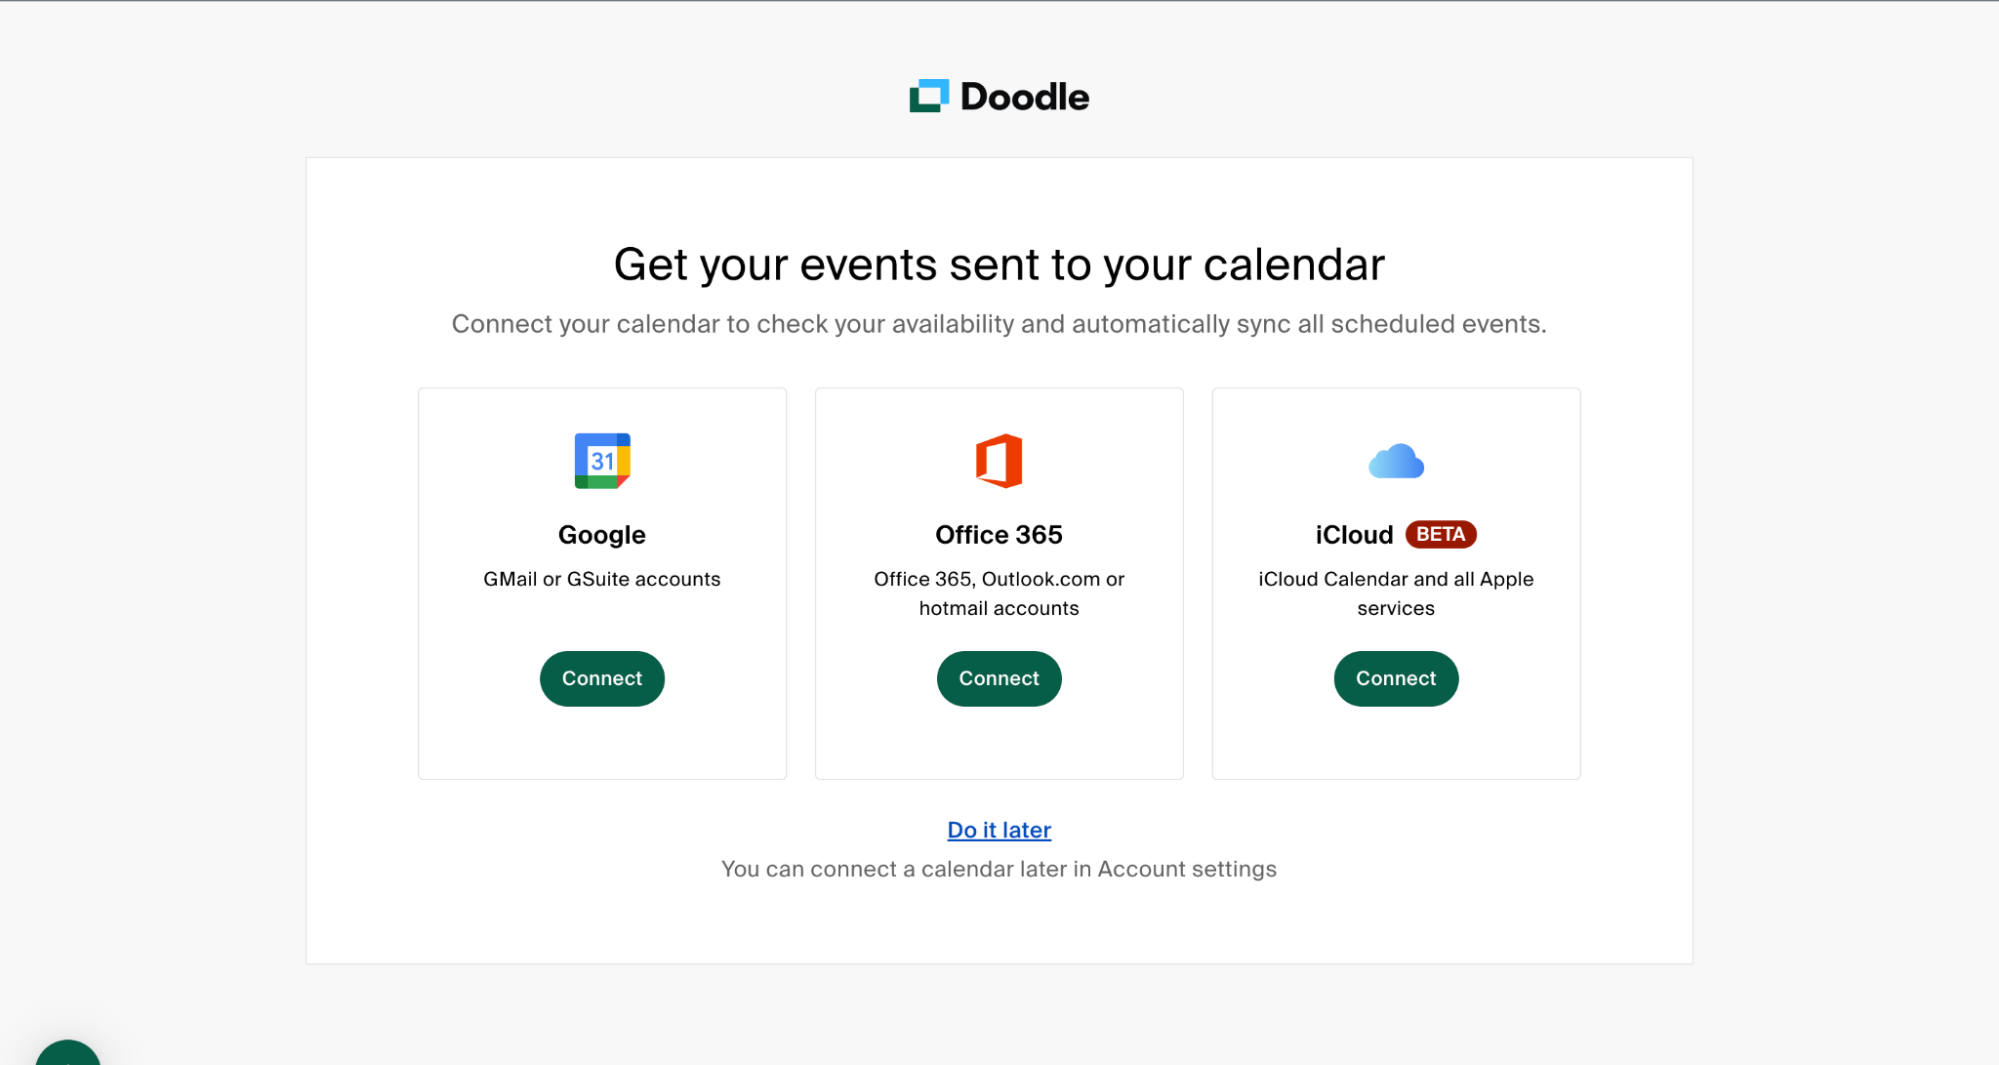Click the iCloud Calendar and Apple services text
Viewport: 1999px width, 1065px height.
1396,594
